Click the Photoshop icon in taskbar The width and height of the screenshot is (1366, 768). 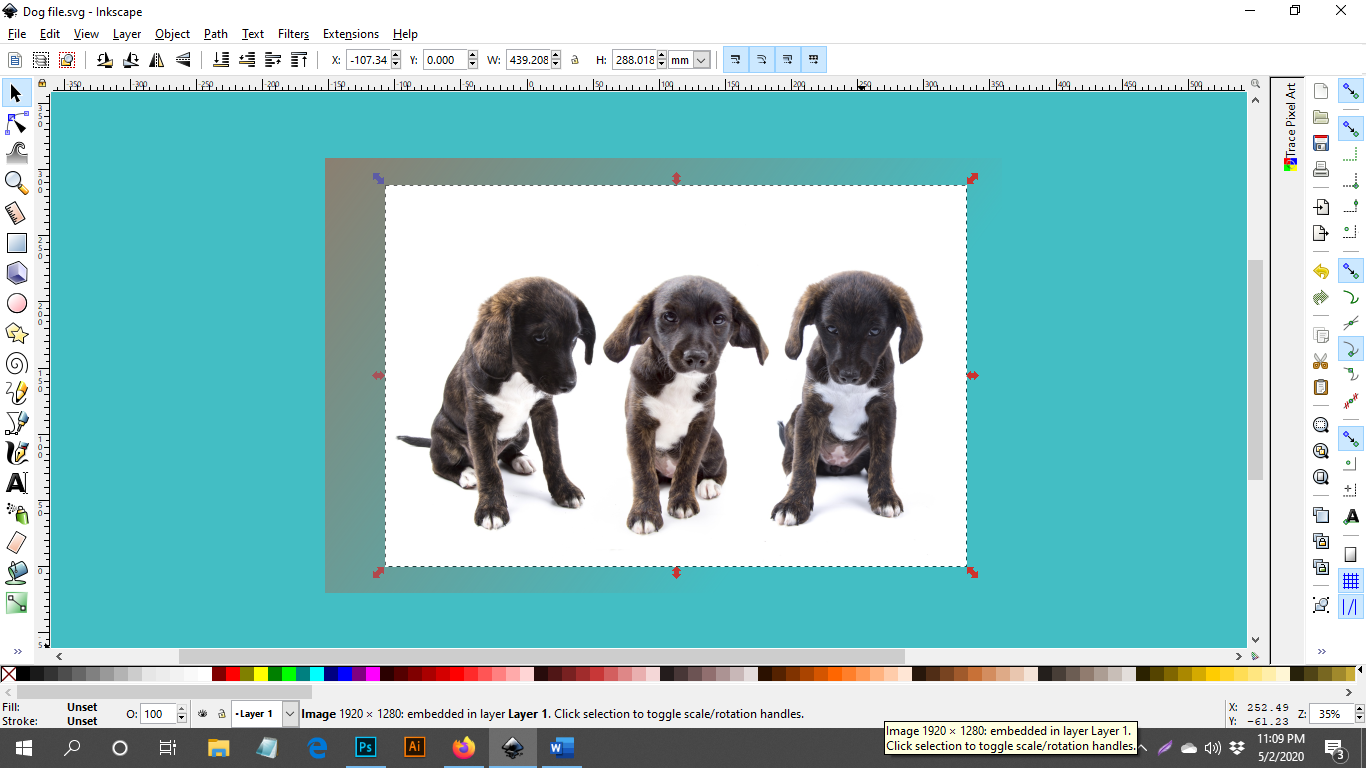366,747
